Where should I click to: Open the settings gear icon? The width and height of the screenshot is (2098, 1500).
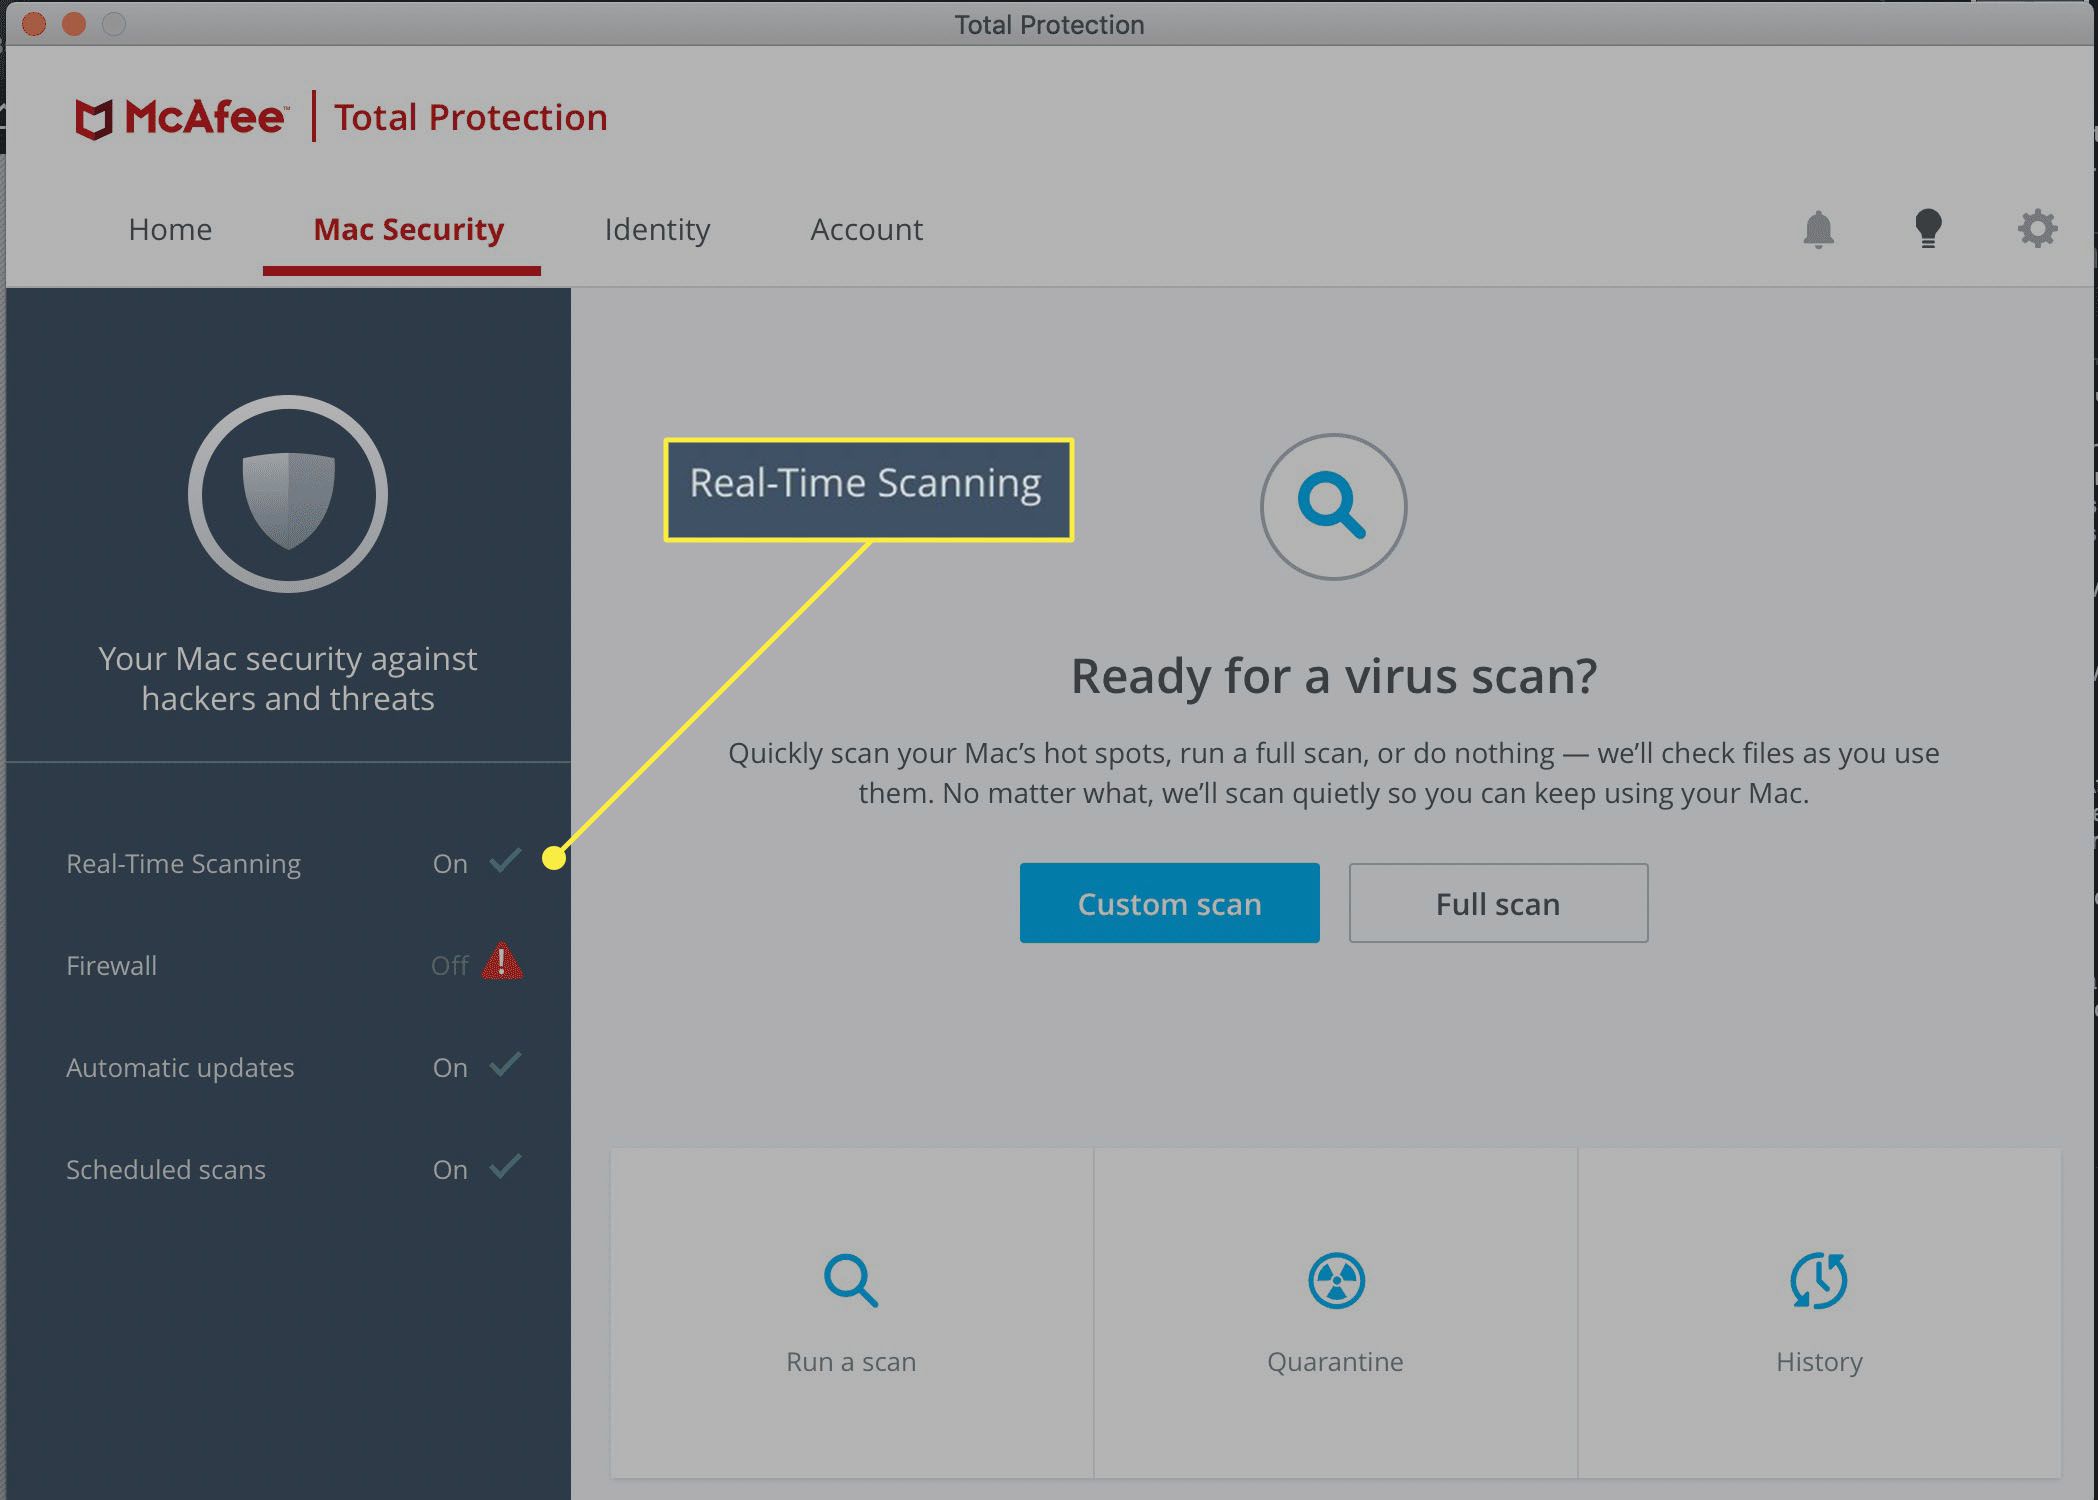point(2036,229)
